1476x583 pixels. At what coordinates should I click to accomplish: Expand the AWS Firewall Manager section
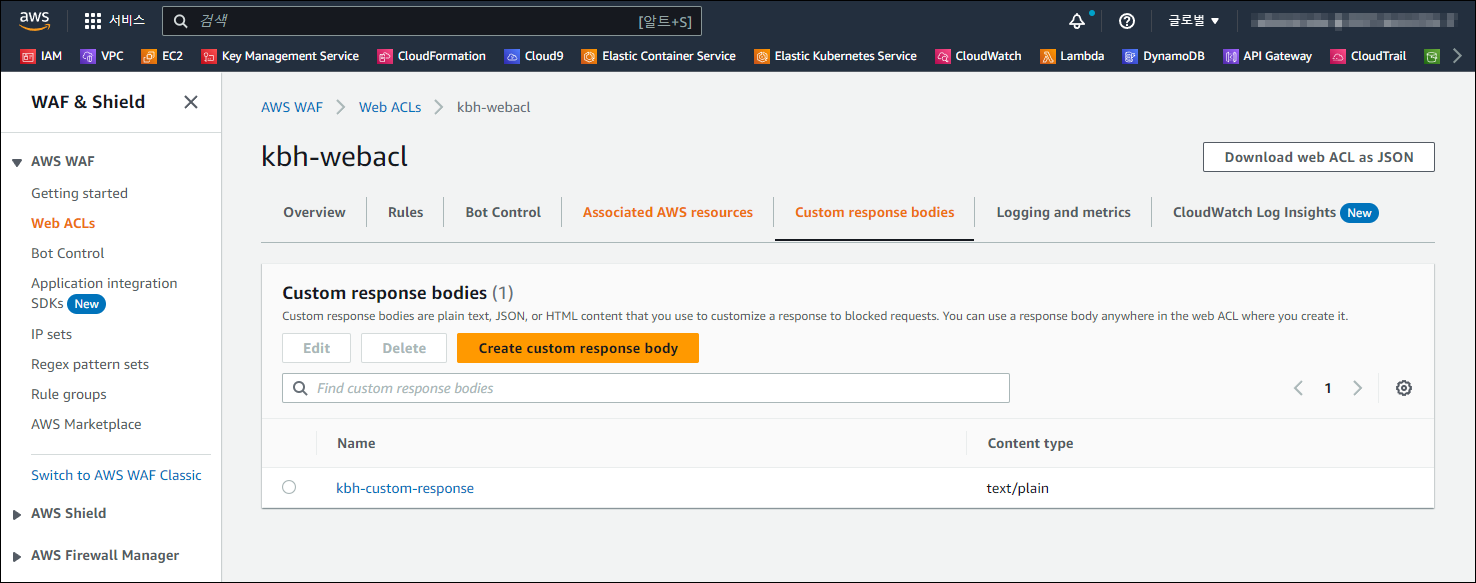(x=17, y=556)
